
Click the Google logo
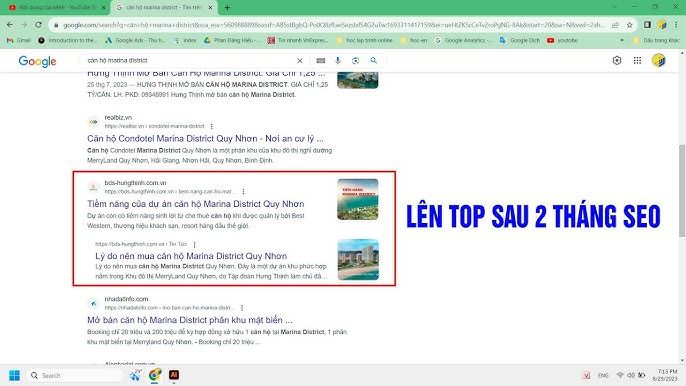tap(37, 61)
